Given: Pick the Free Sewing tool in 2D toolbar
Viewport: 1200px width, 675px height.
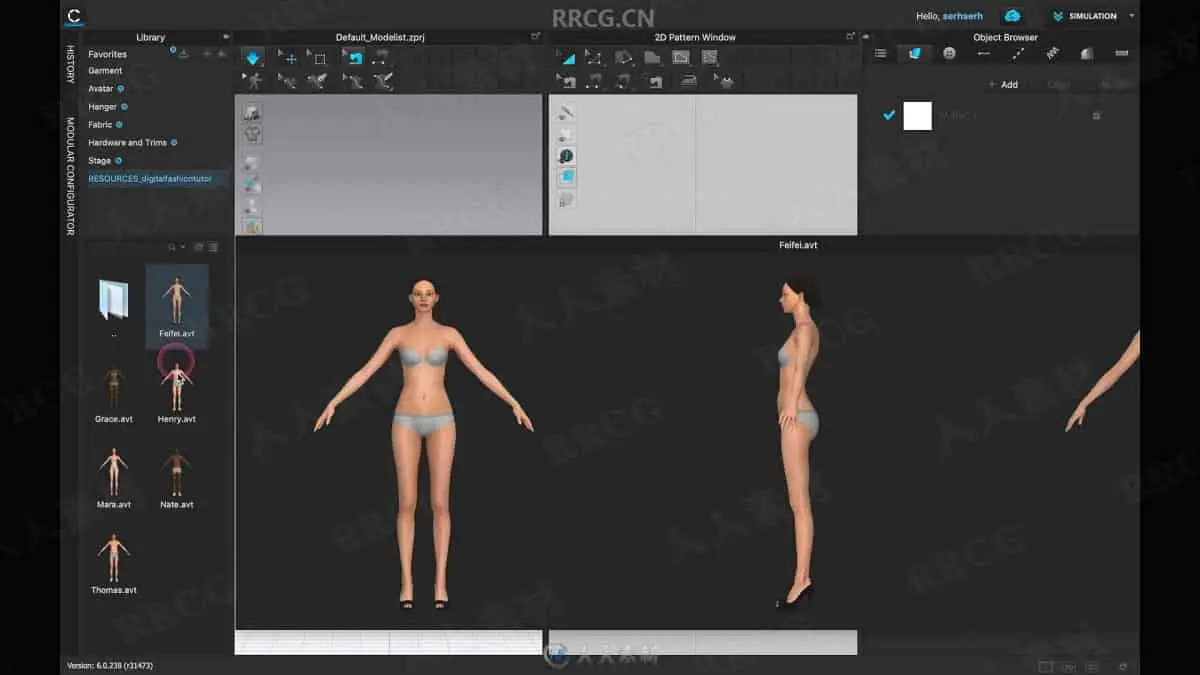Looking at the screenshot, I should (x=623, y=81).
